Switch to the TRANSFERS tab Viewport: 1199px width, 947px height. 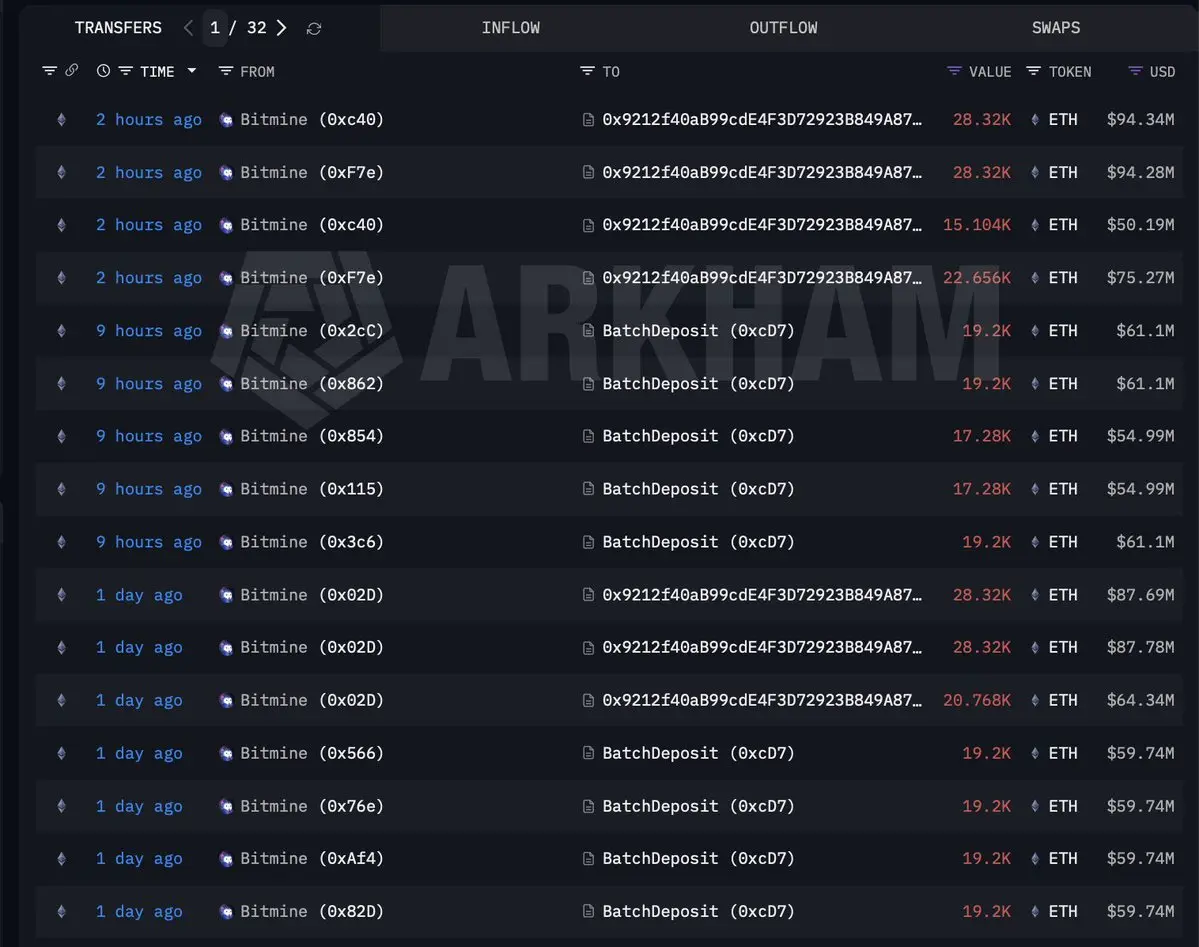118,28
